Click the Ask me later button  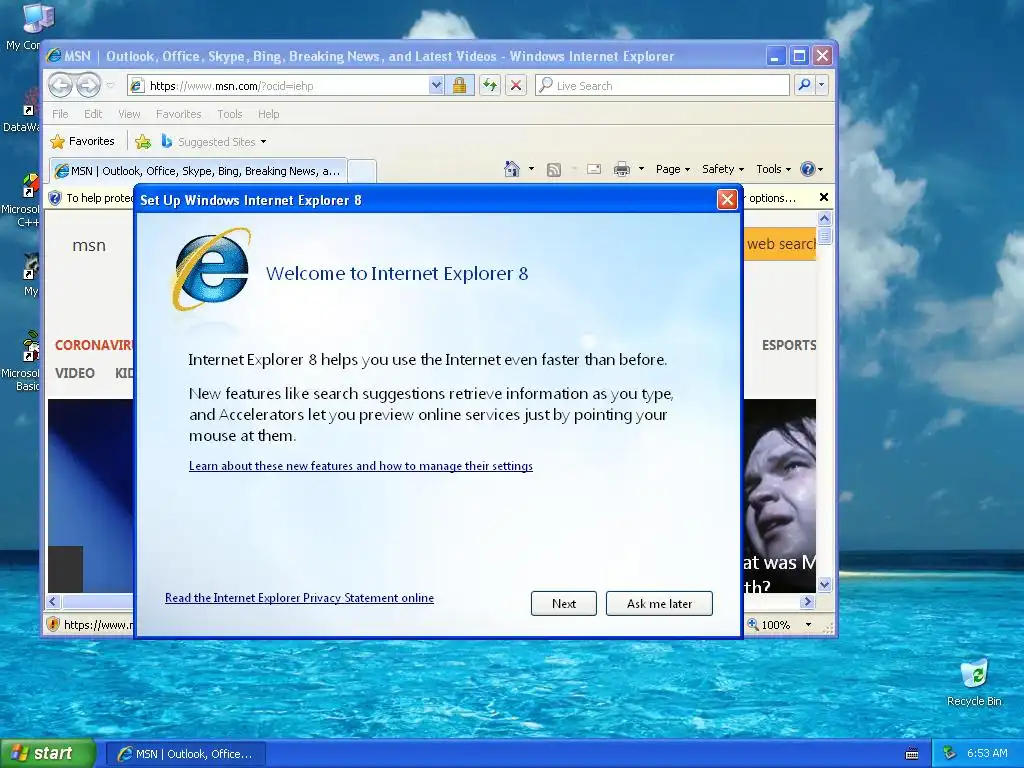click(x=659, y=603)
